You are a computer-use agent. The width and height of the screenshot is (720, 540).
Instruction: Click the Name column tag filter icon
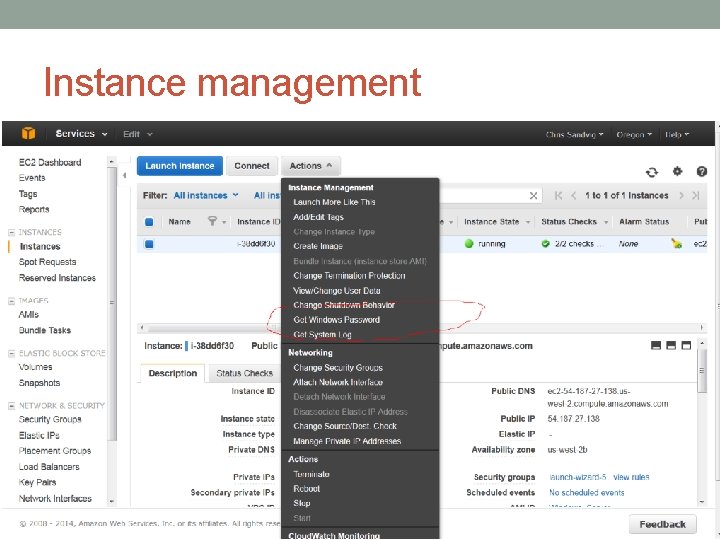click(x=212, y=221)
